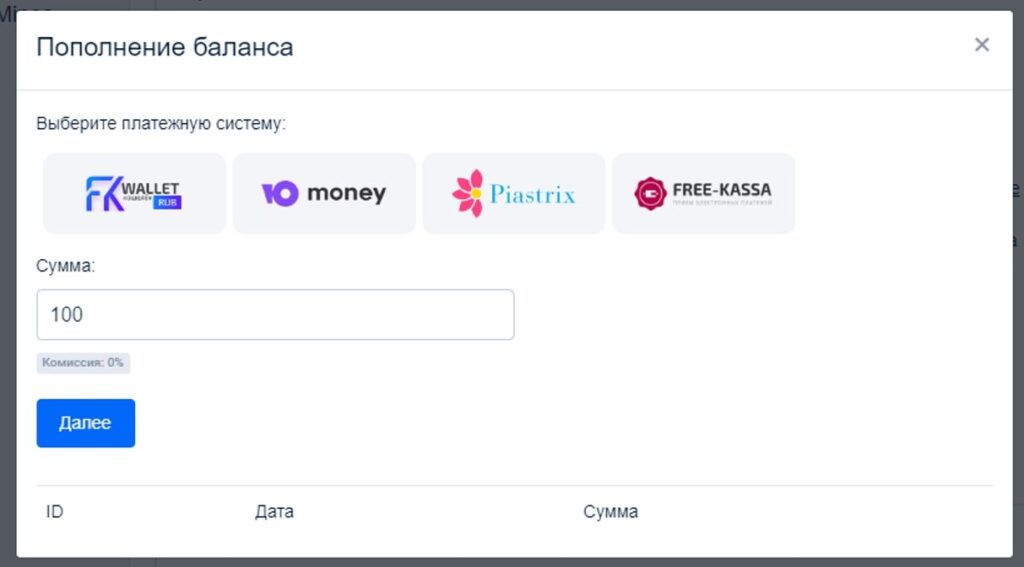Focus the Сумма amount input field
This screenshot has width=1024, height=567.
(275, 315)
